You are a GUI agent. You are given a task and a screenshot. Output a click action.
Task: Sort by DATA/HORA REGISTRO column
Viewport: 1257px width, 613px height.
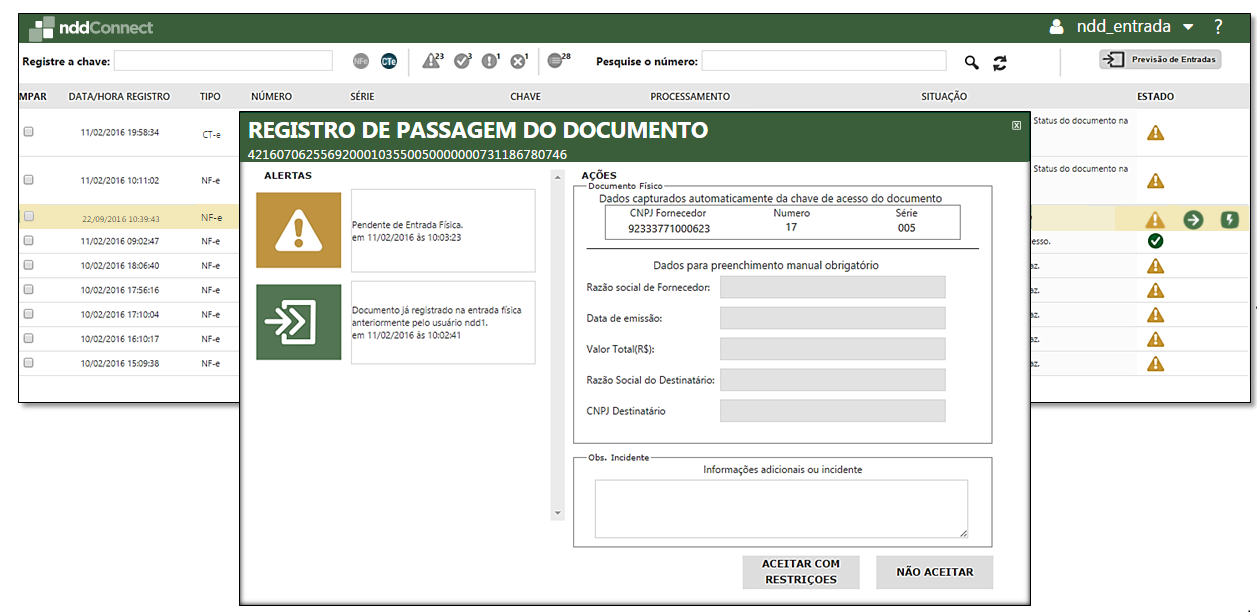[x=119, y=97]
